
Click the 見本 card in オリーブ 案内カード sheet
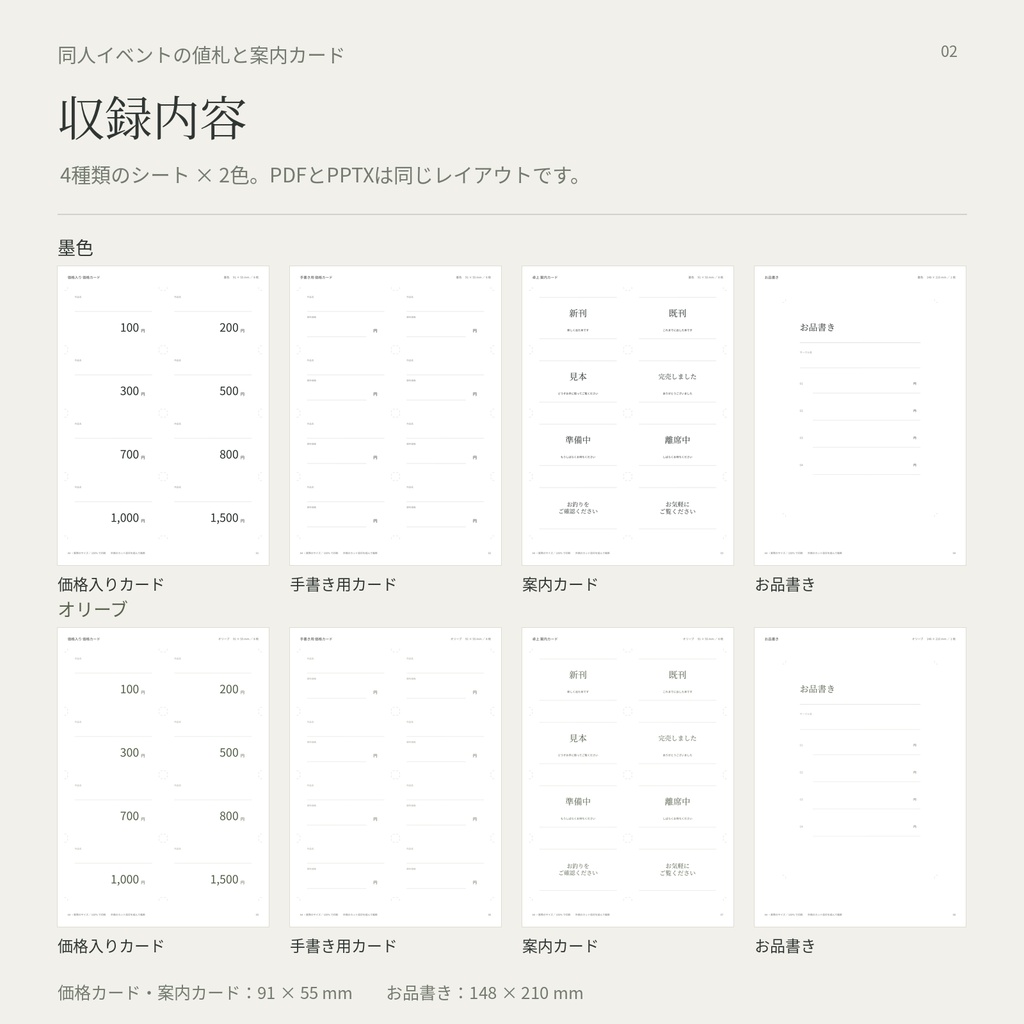tap(578, 744)
